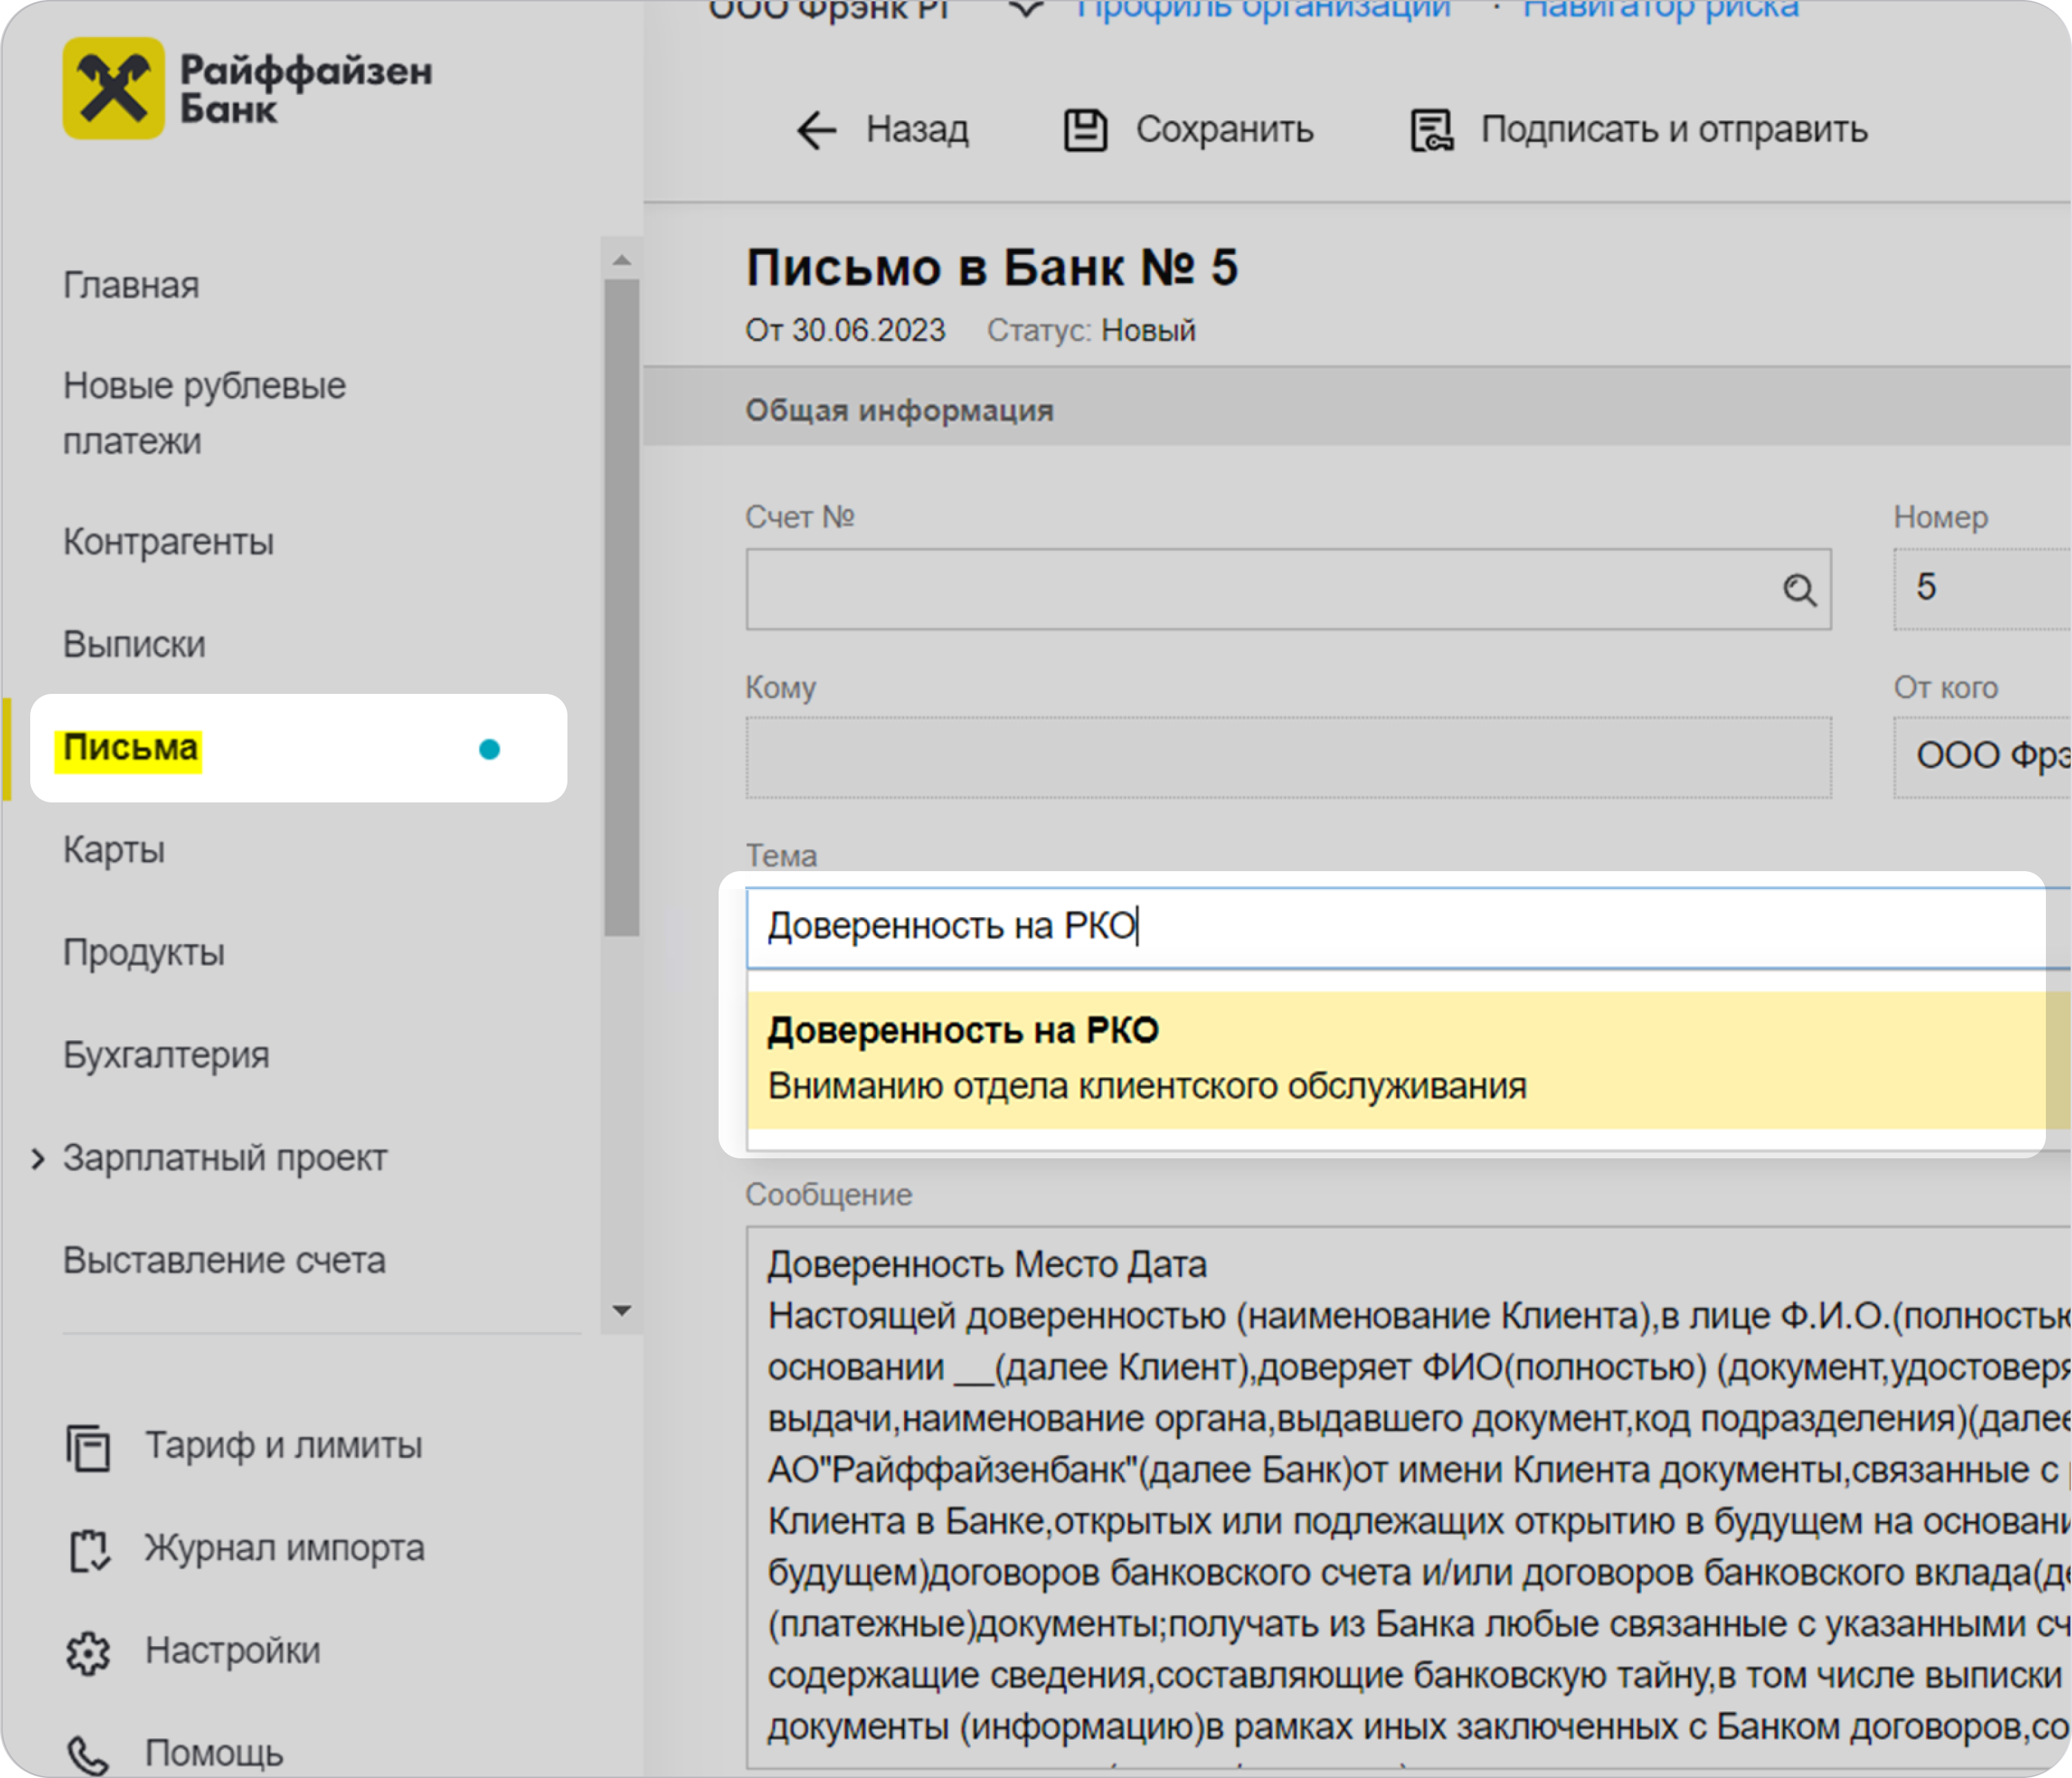The image size is (2072, 1778).
Task: Click the sign and send document icon
Action: (1432, 130)
